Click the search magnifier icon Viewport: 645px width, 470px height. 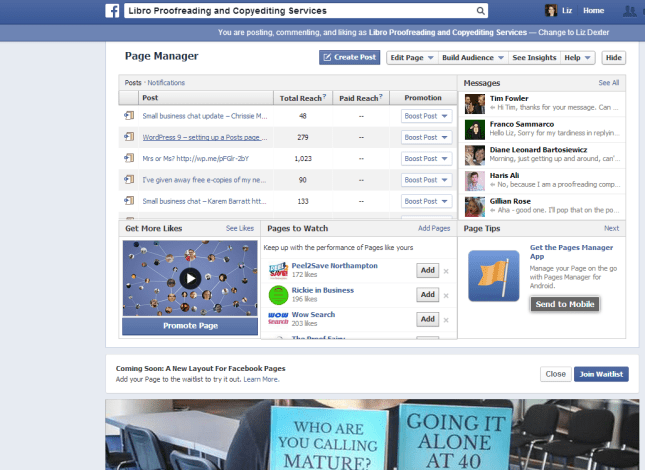(x=480, y=11)
